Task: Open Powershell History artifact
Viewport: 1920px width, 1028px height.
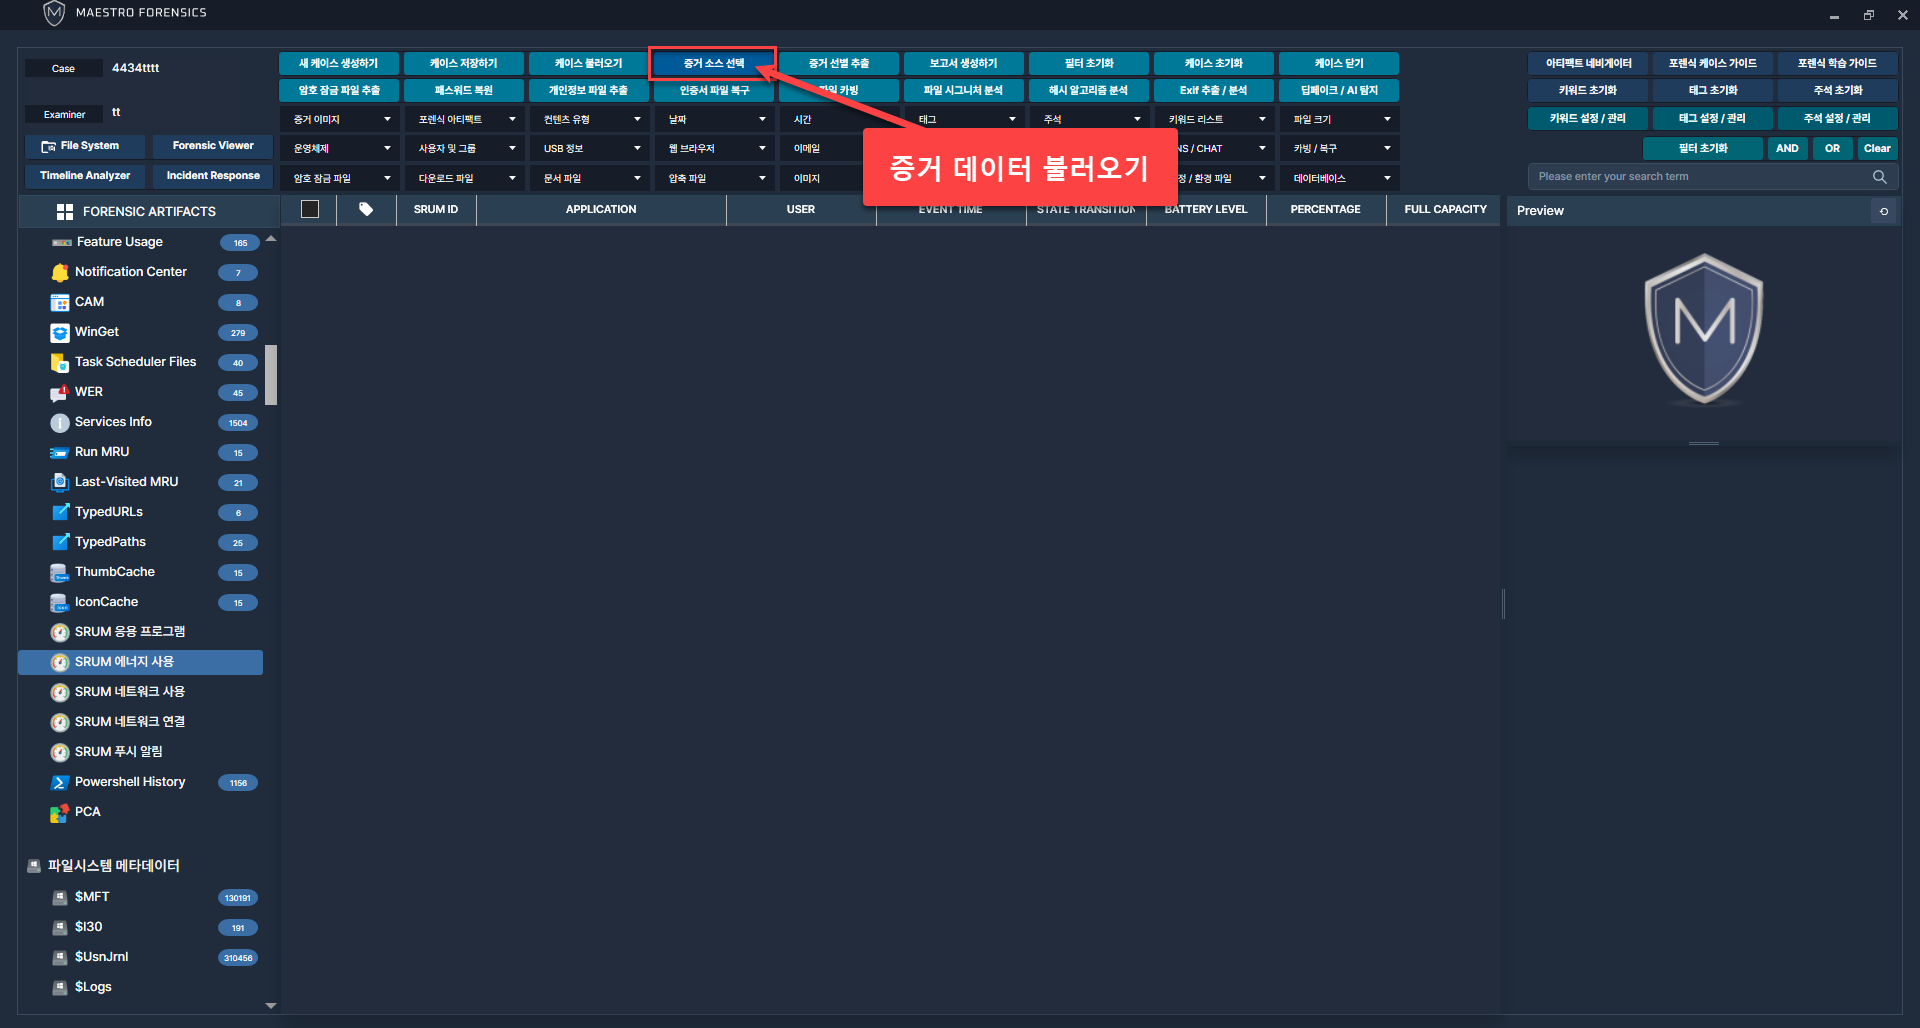Action: tap(129, 782)
